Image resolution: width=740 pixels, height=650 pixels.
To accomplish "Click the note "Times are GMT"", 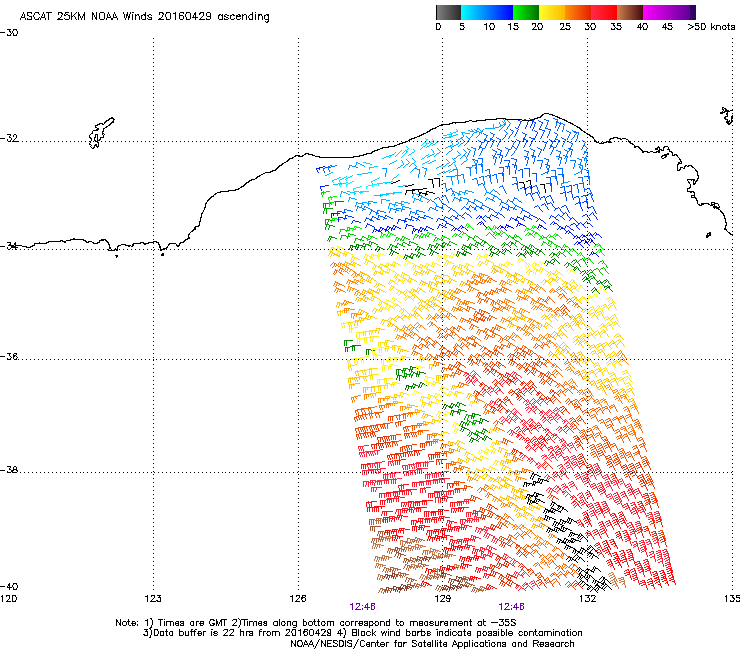I will pyautogui.click(x=192, y=623).
